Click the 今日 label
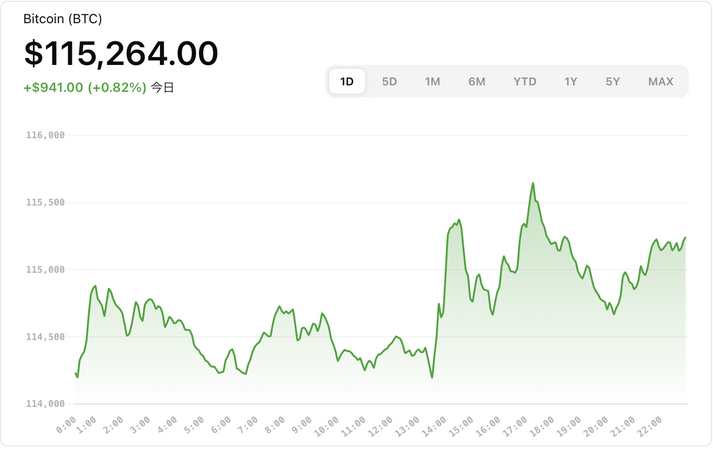Screen dimensions: 713x450 [162, 87]
